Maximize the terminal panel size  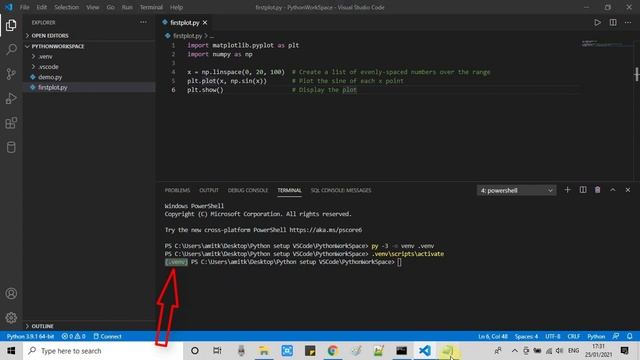[613, 190]
